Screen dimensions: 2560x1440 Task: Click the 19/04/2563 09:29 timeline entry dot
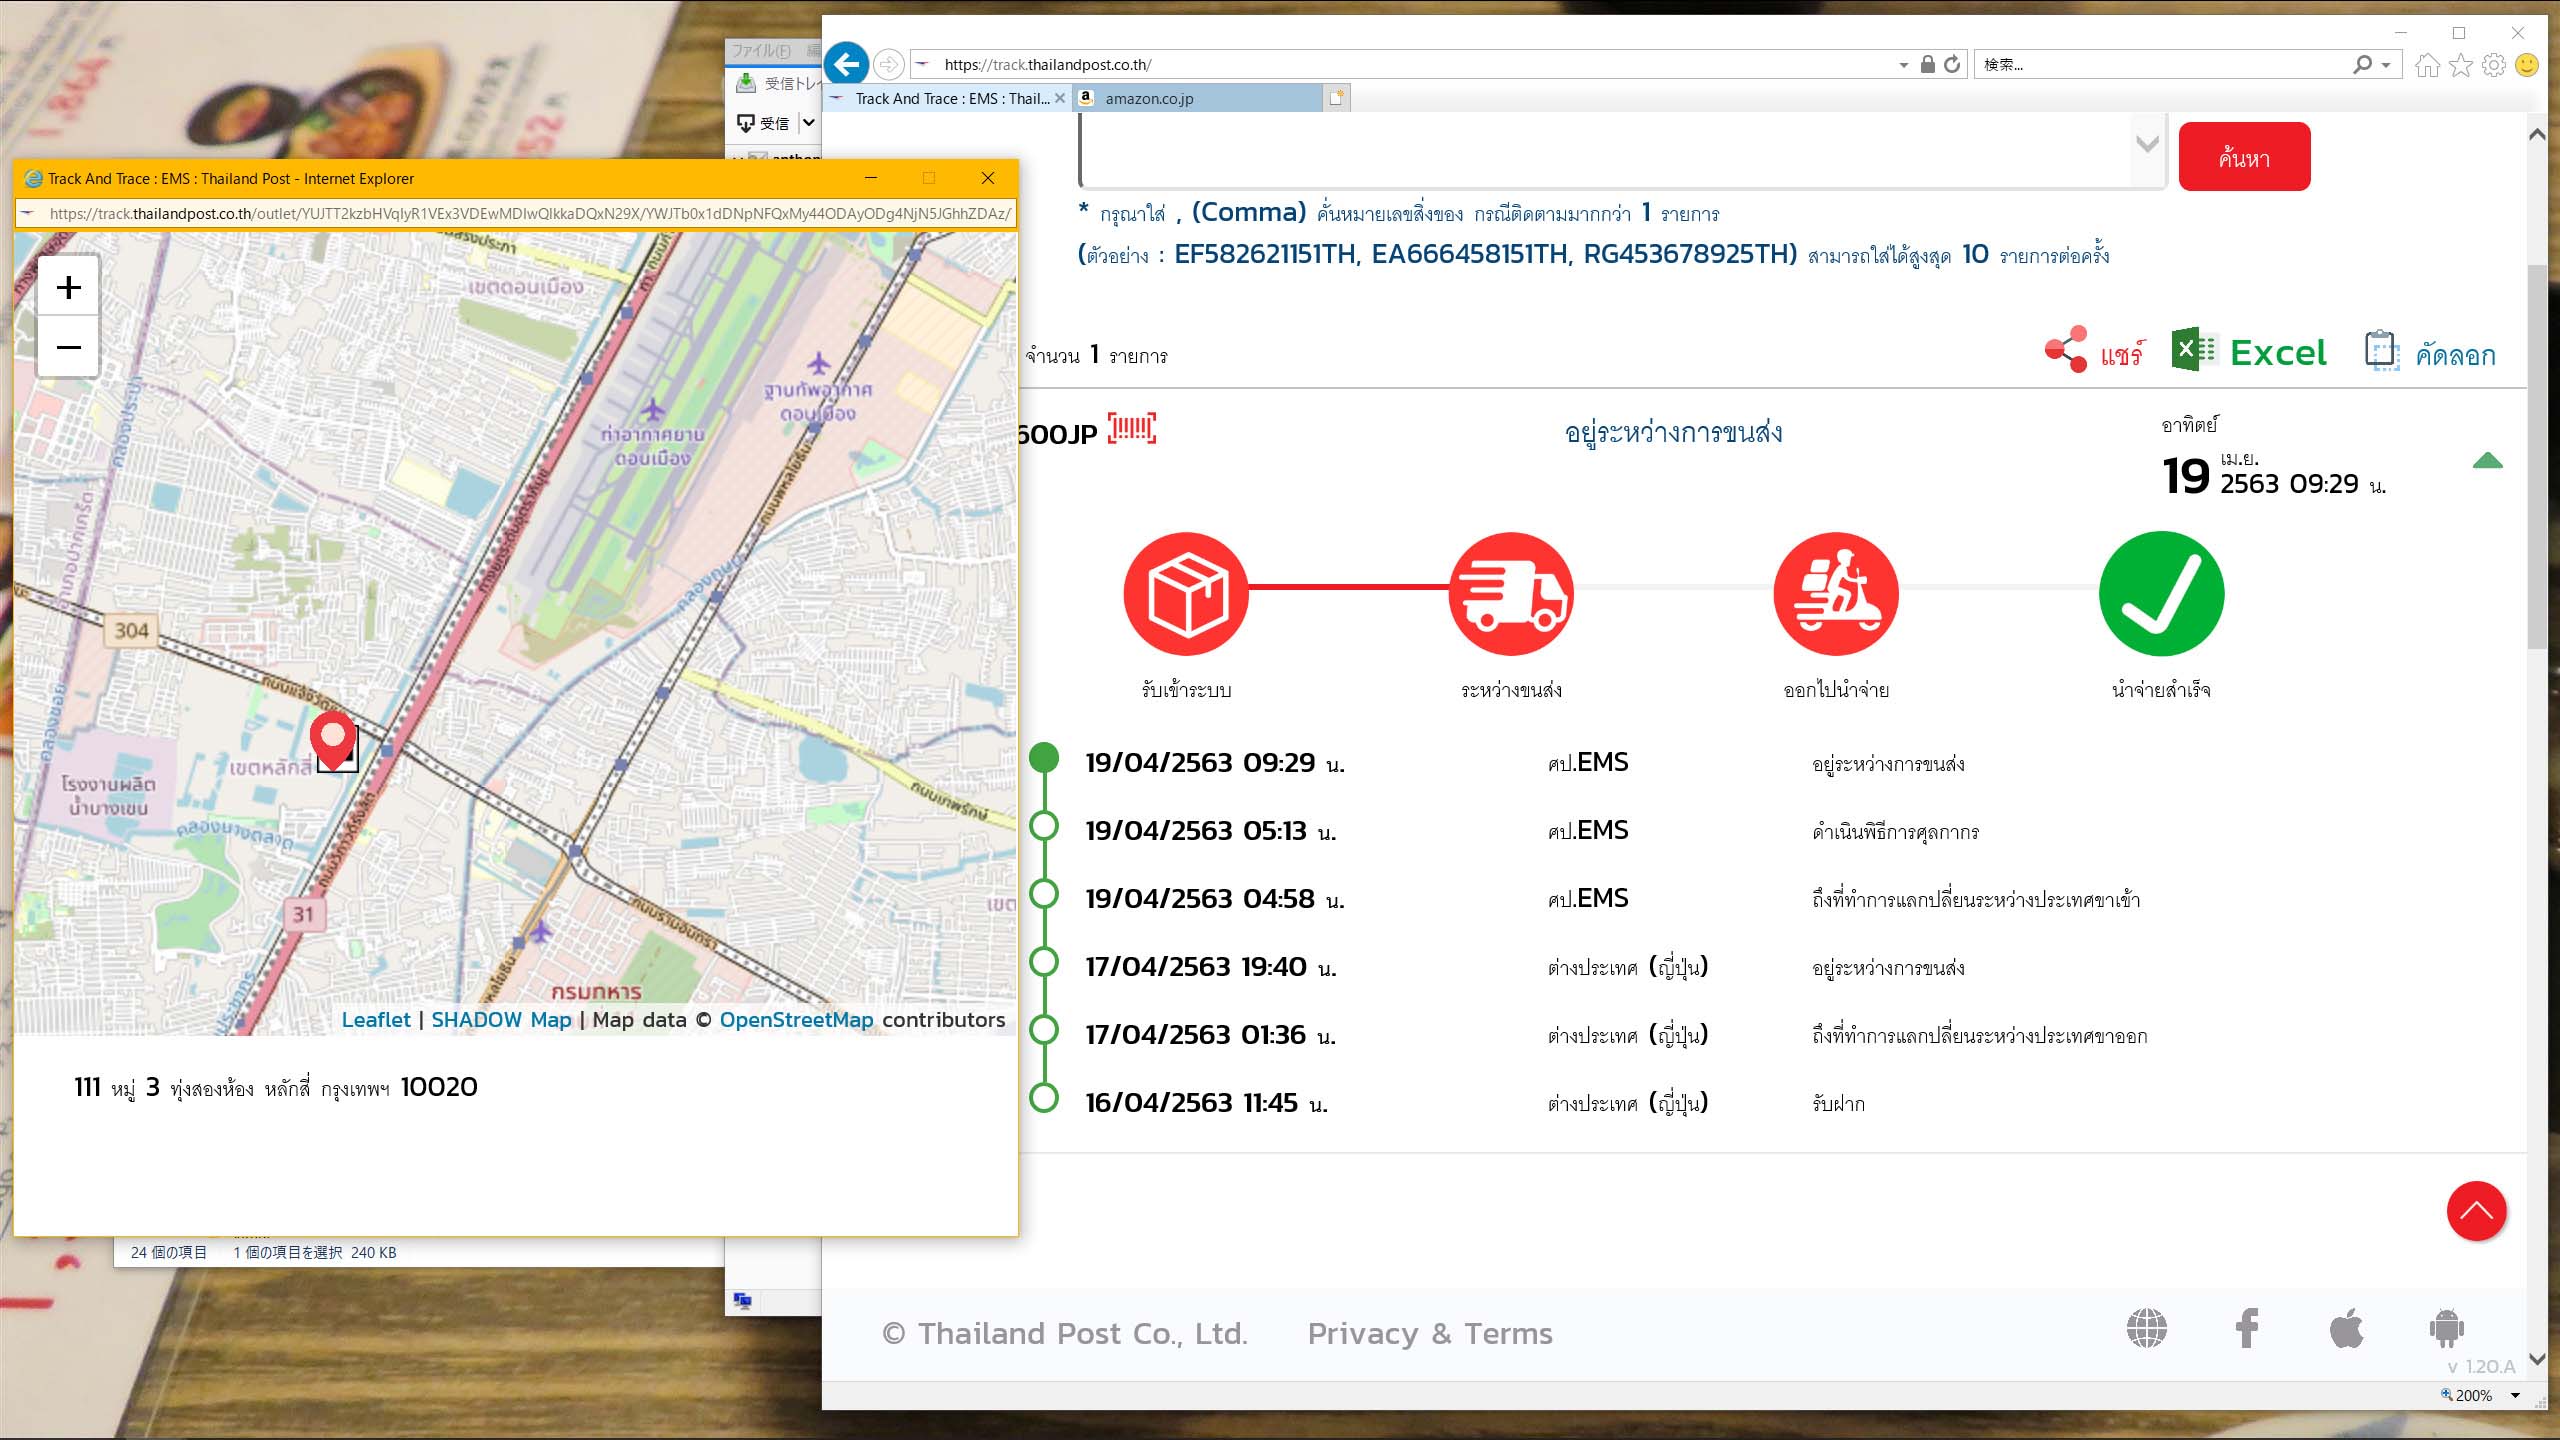(1044, 757)
